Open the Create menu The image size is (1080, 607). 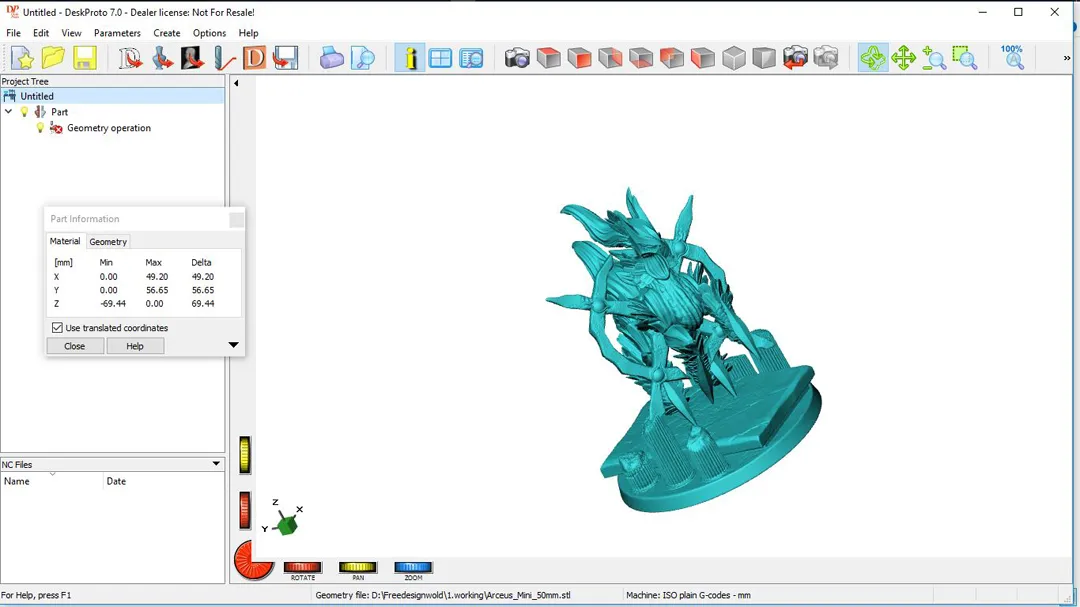(167, 33)
